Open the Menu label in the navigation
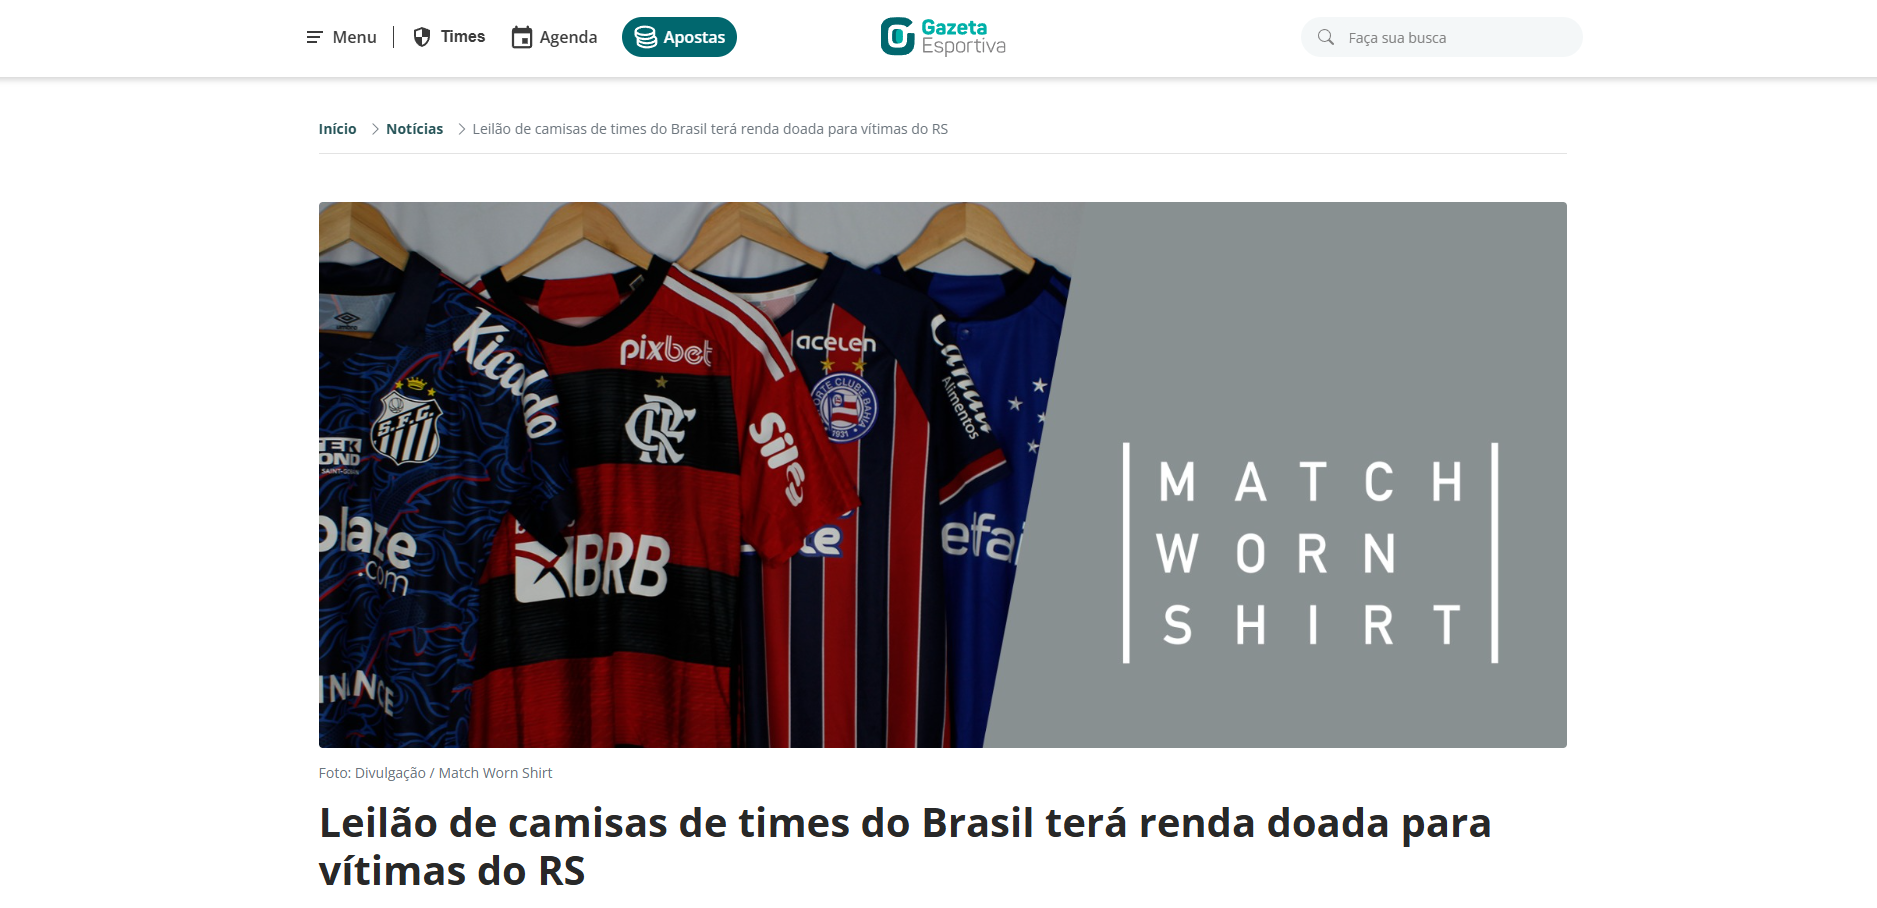The image size is (1877, 908). (354, 37)
